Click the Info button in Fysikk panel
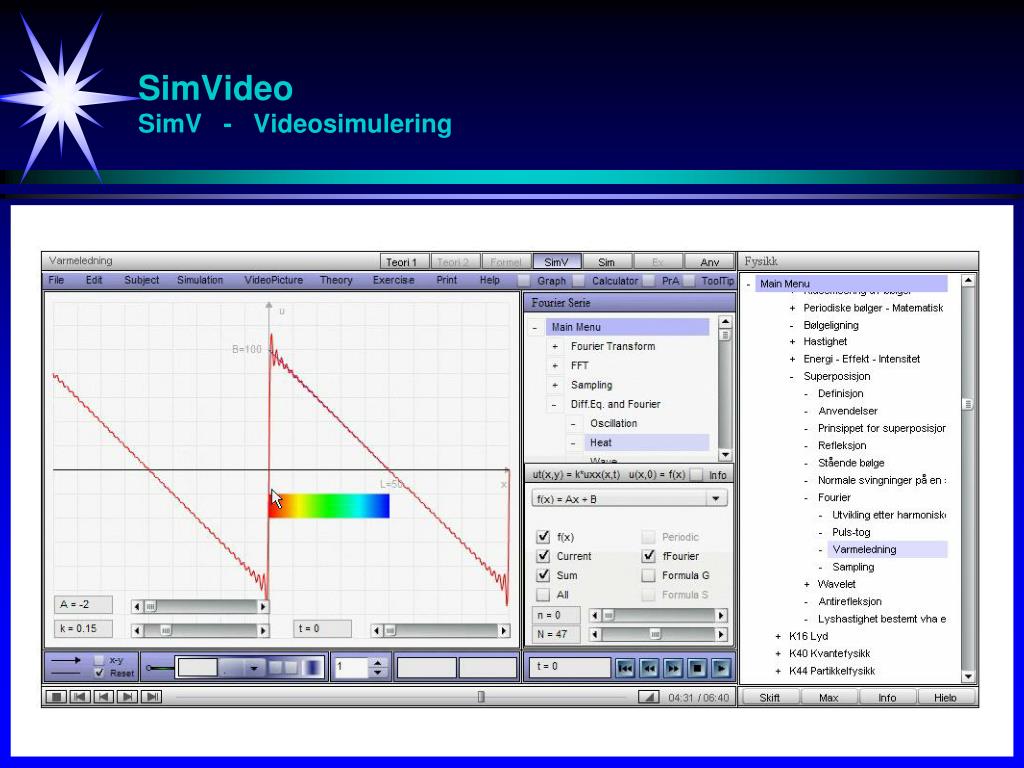 (x=887, y=697)
